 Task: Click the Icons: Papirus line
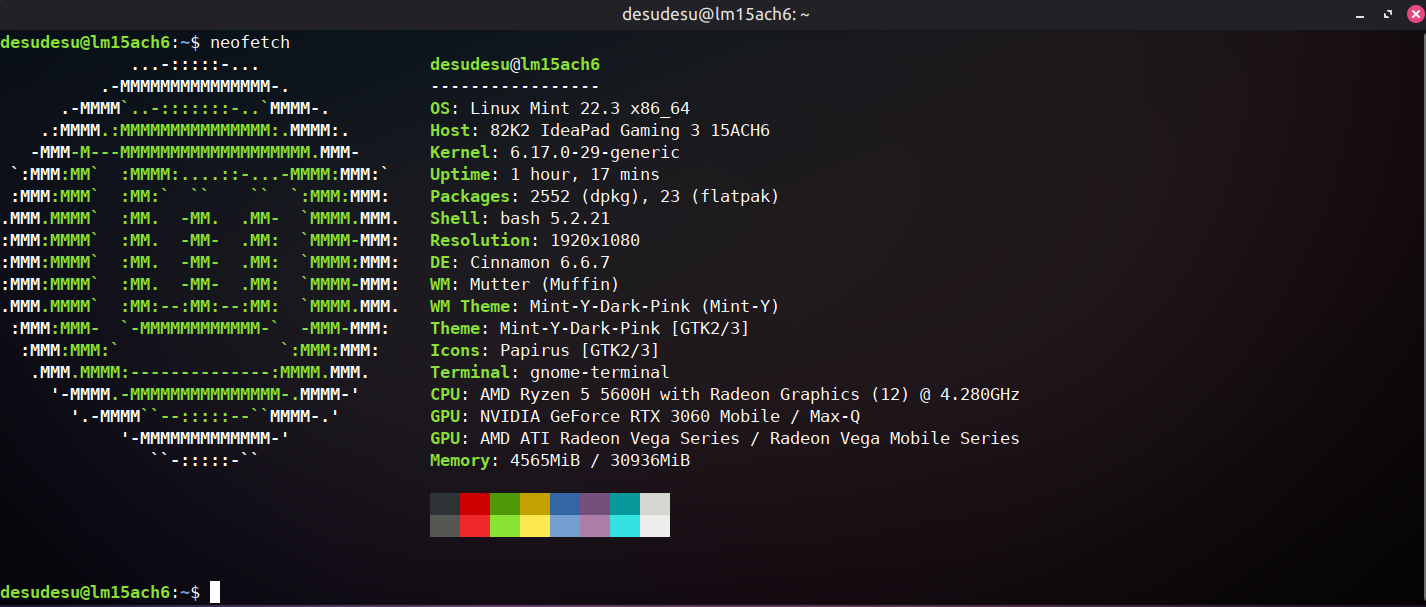[545, 350]
